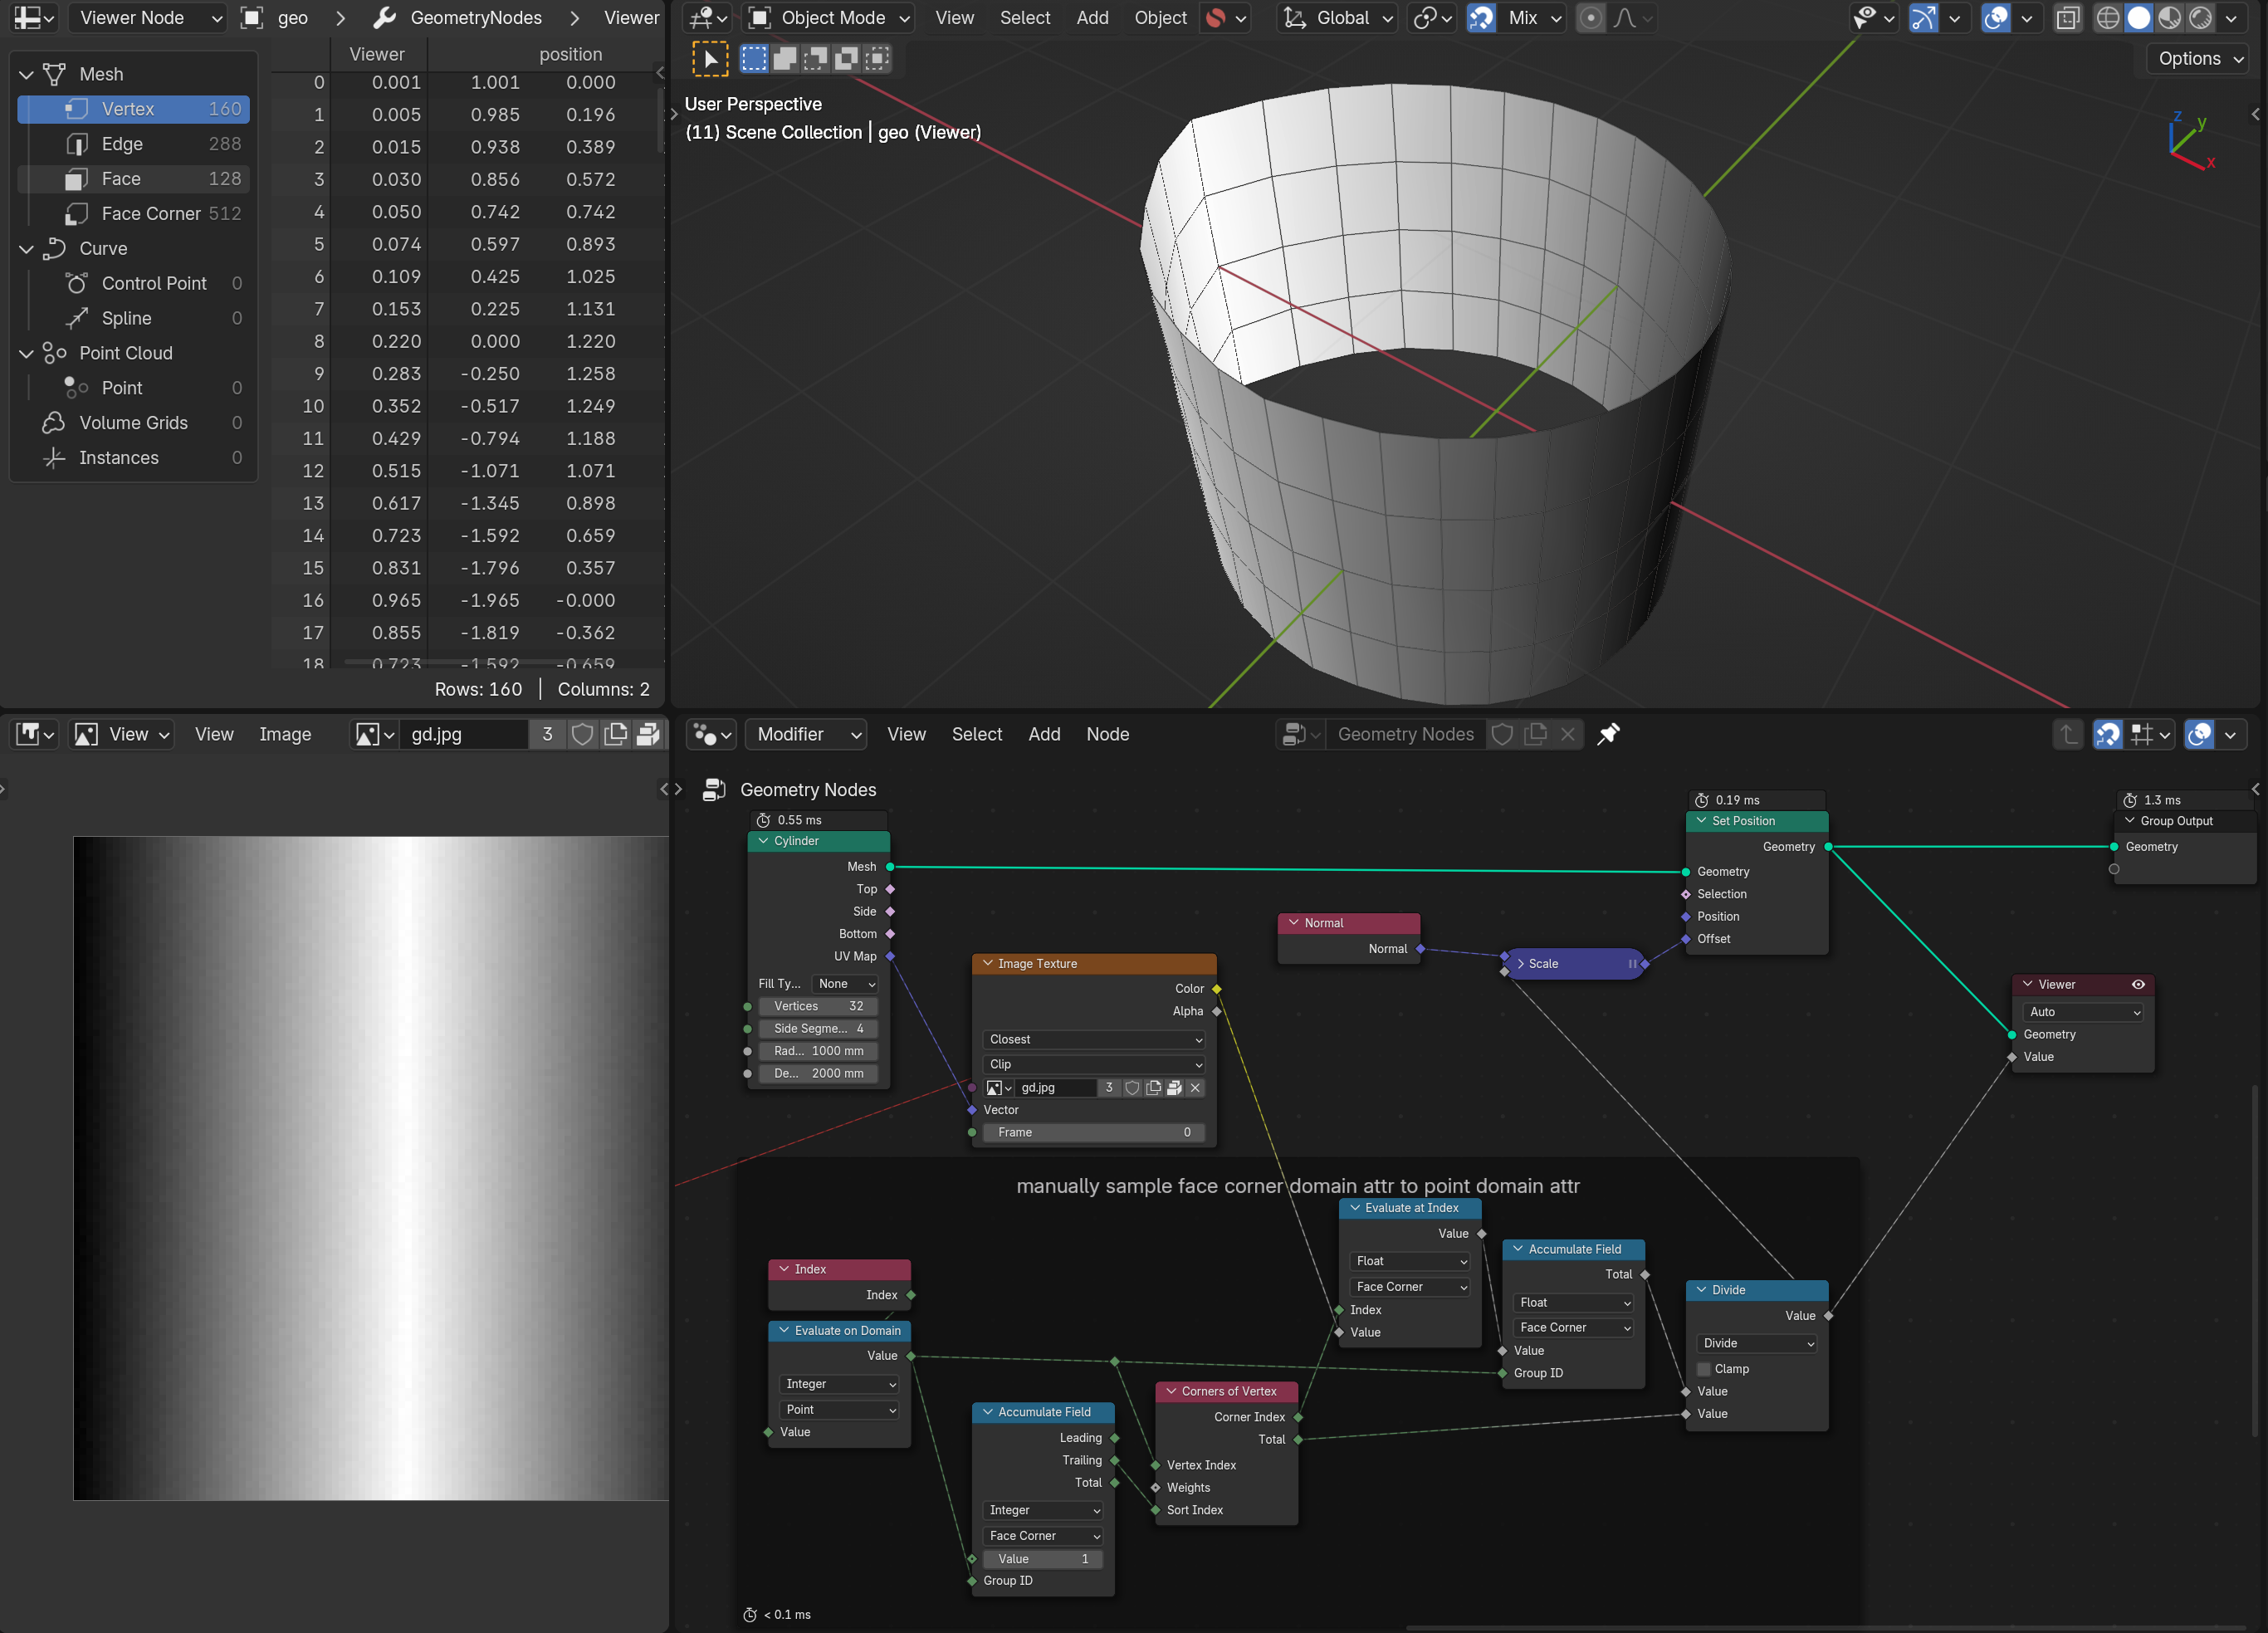Collapse the Mesh tree section

coord(27,74)
